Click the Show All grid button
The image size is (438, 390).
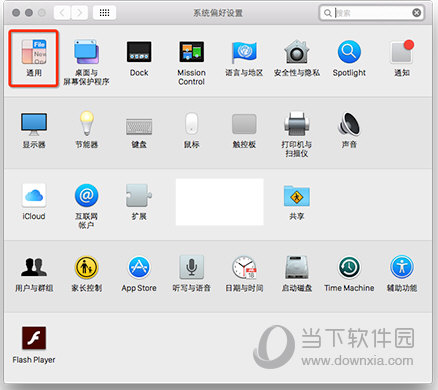pyautogui.click(x=104, y=13)
